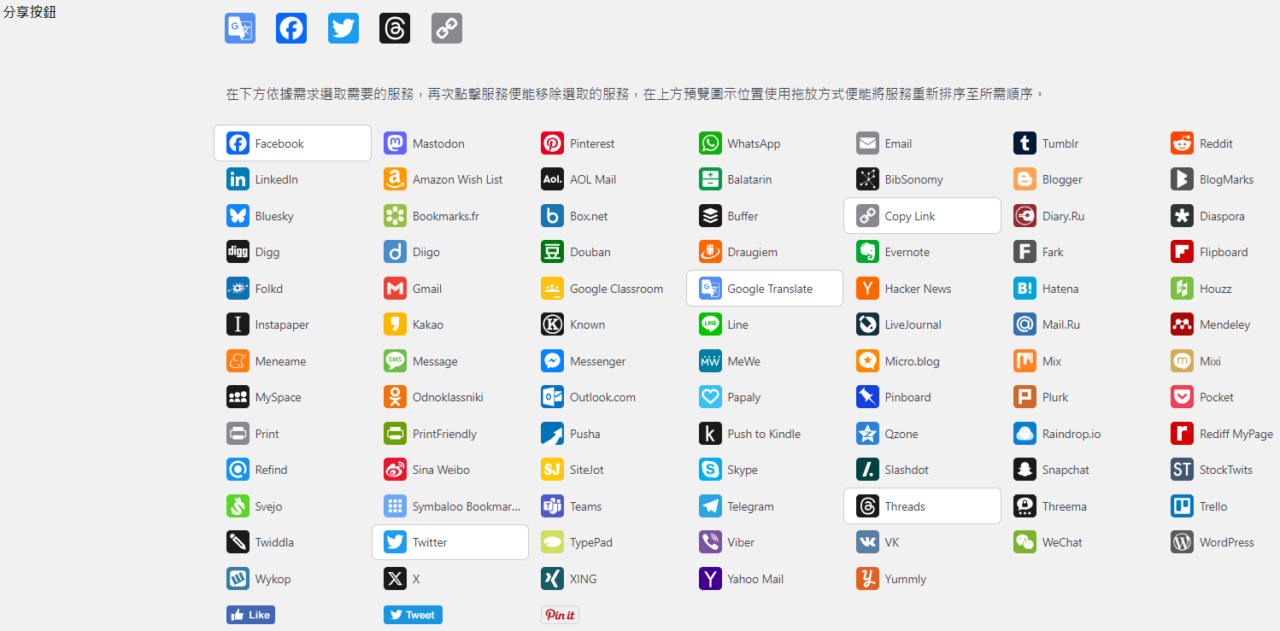Select the Messenger icon

(x=553, y=361)
